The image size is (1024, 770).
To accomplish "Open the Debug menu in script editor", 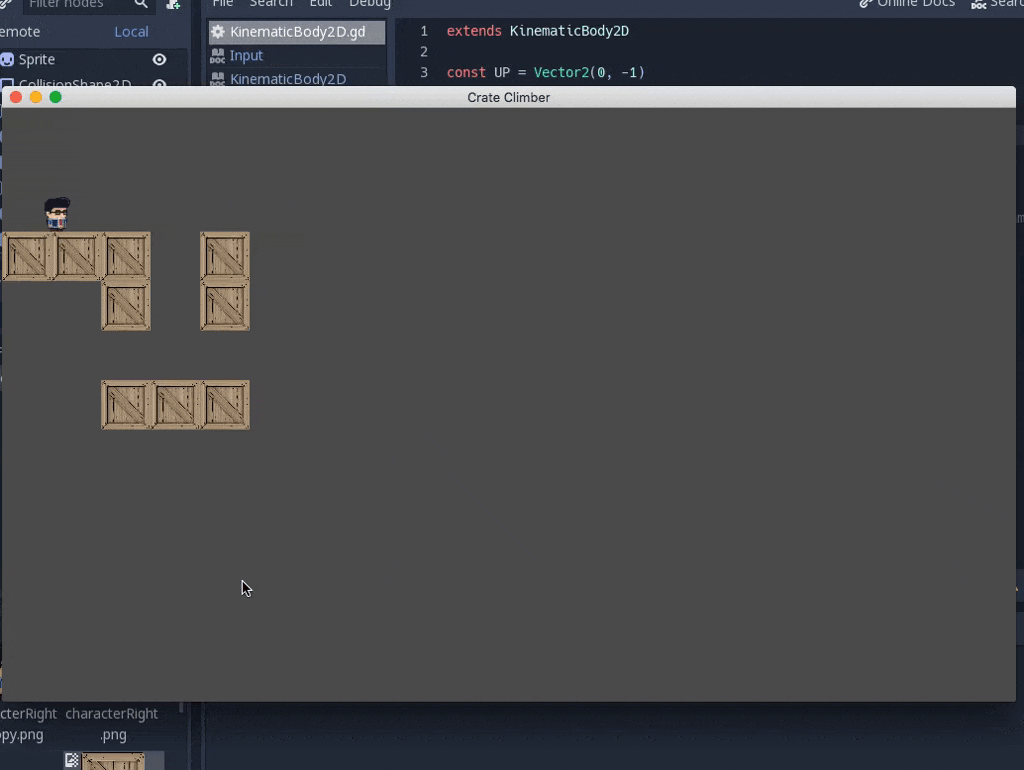I will click(x=369, y=4).
